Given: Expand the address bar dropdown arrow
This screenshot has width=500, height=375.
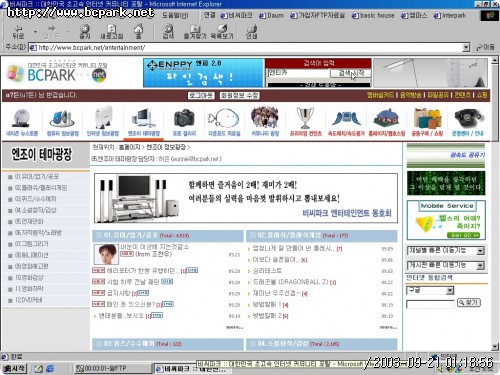Looking at the screenshot, I should coord(466,47).
